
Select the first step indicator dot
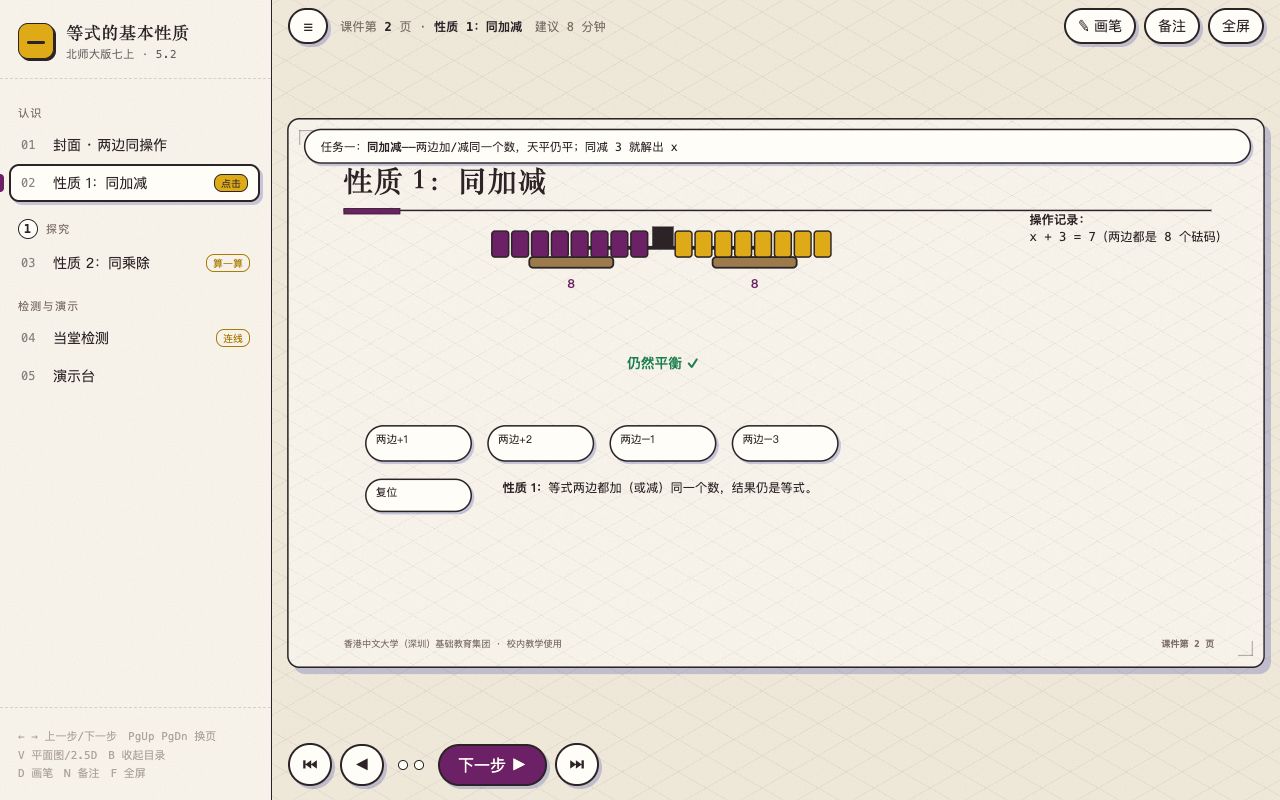pyautogui.click(x=403, y=765)
